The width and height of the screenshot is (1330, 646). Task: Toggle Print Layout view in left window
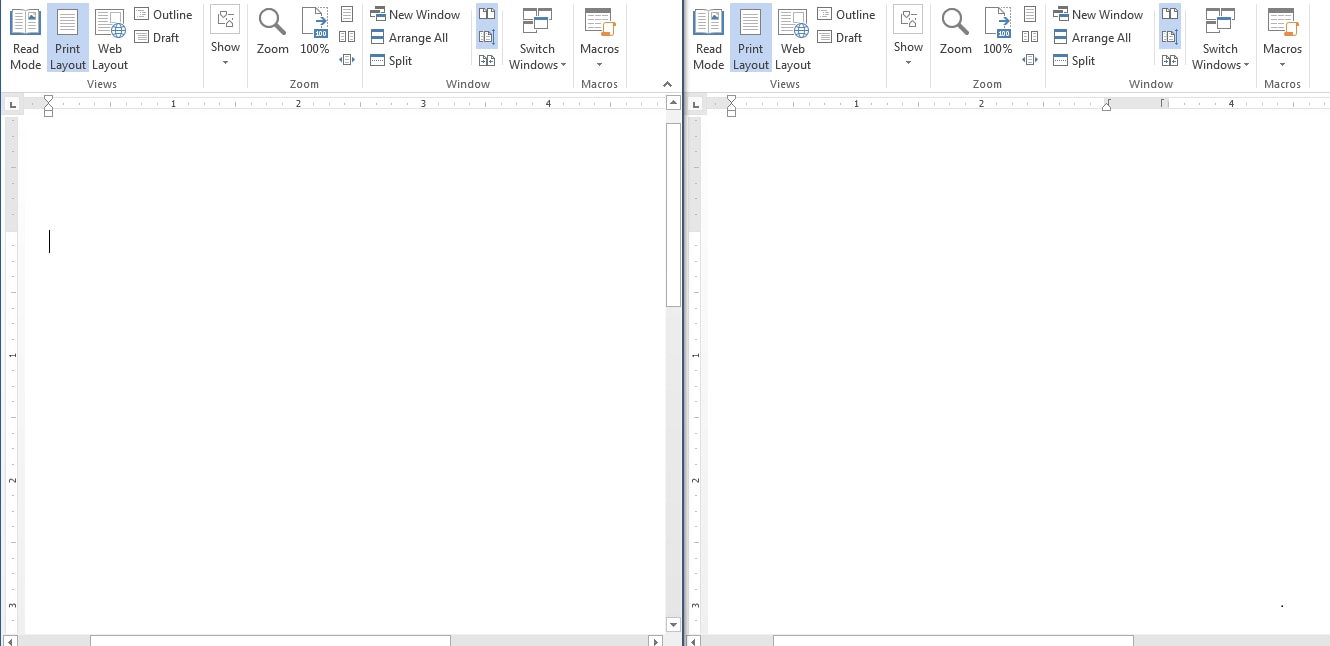coord(68,39)
